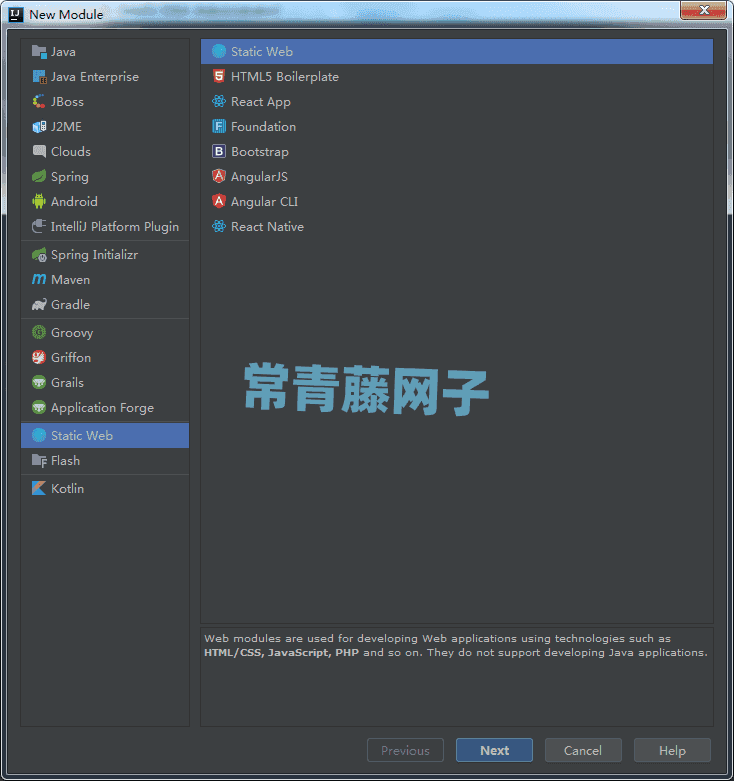Viewport: 734px width, 781px height.
Task: Choose the AngularJS shield icon
Action: [x=219, y=176]
